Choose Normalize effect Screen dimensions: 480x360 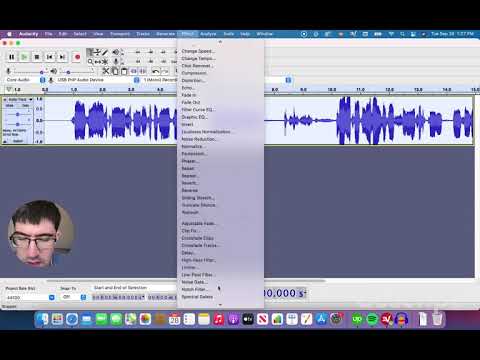tap(220, 146)
